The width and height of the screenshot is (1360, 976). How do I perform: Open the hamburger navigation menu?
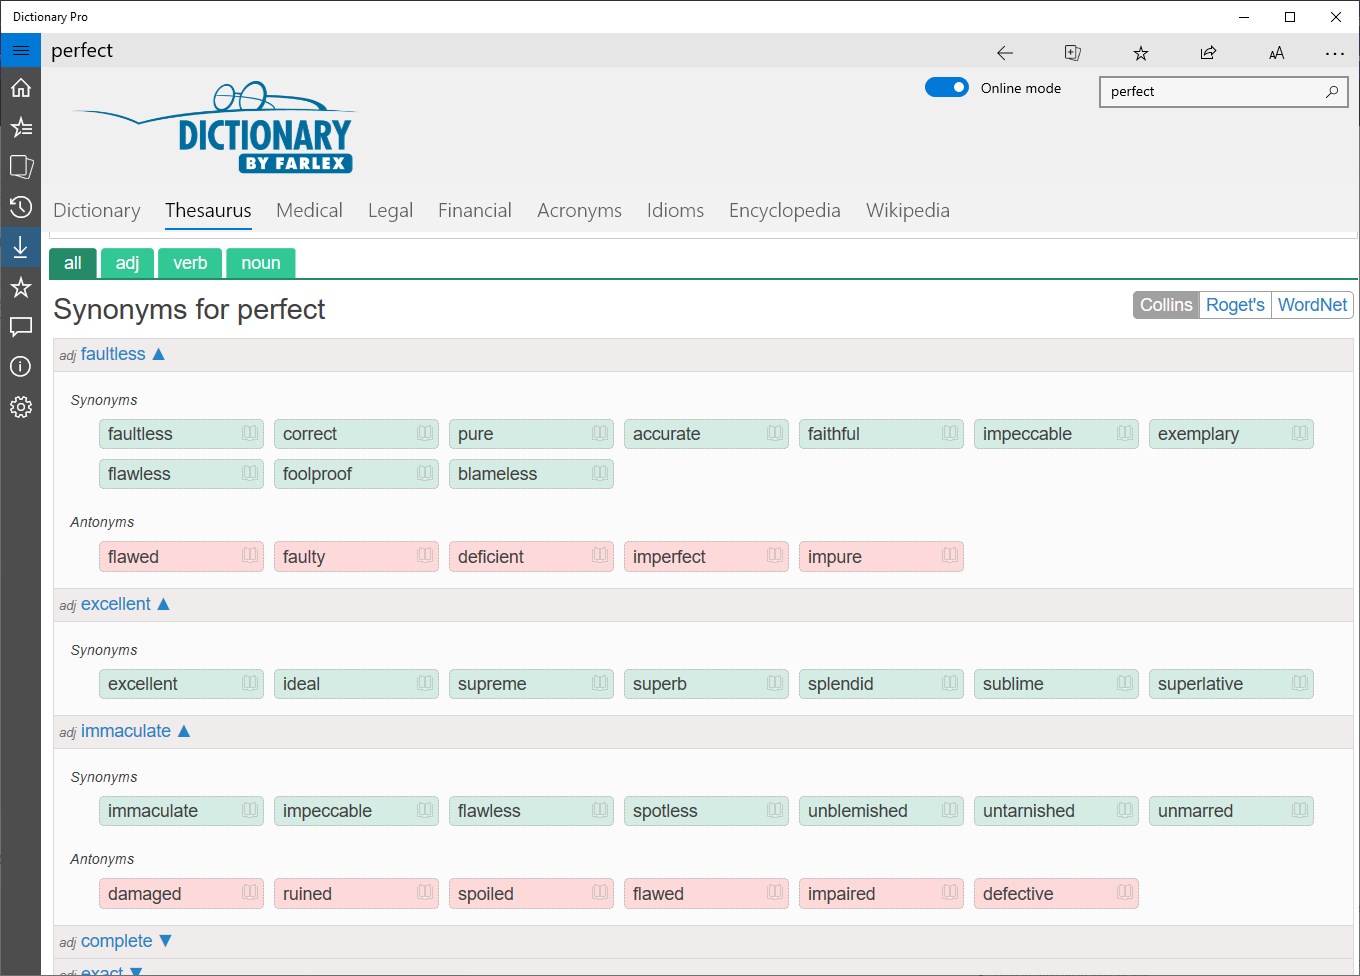coord(21,49)
